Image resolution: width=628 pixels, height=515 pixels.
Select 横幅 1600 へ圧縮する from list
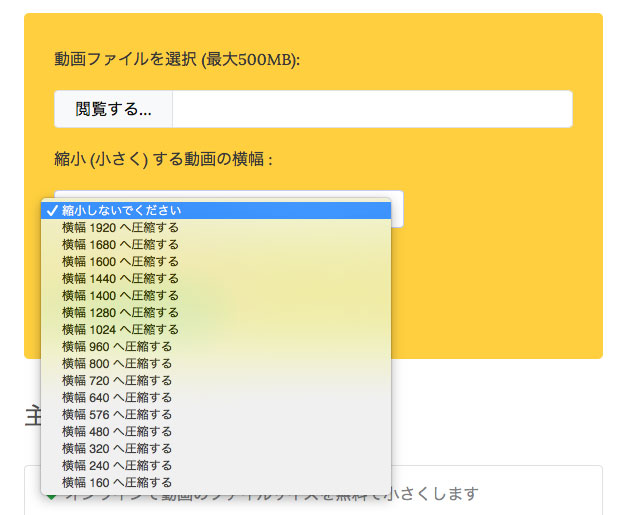pos(120,261)
